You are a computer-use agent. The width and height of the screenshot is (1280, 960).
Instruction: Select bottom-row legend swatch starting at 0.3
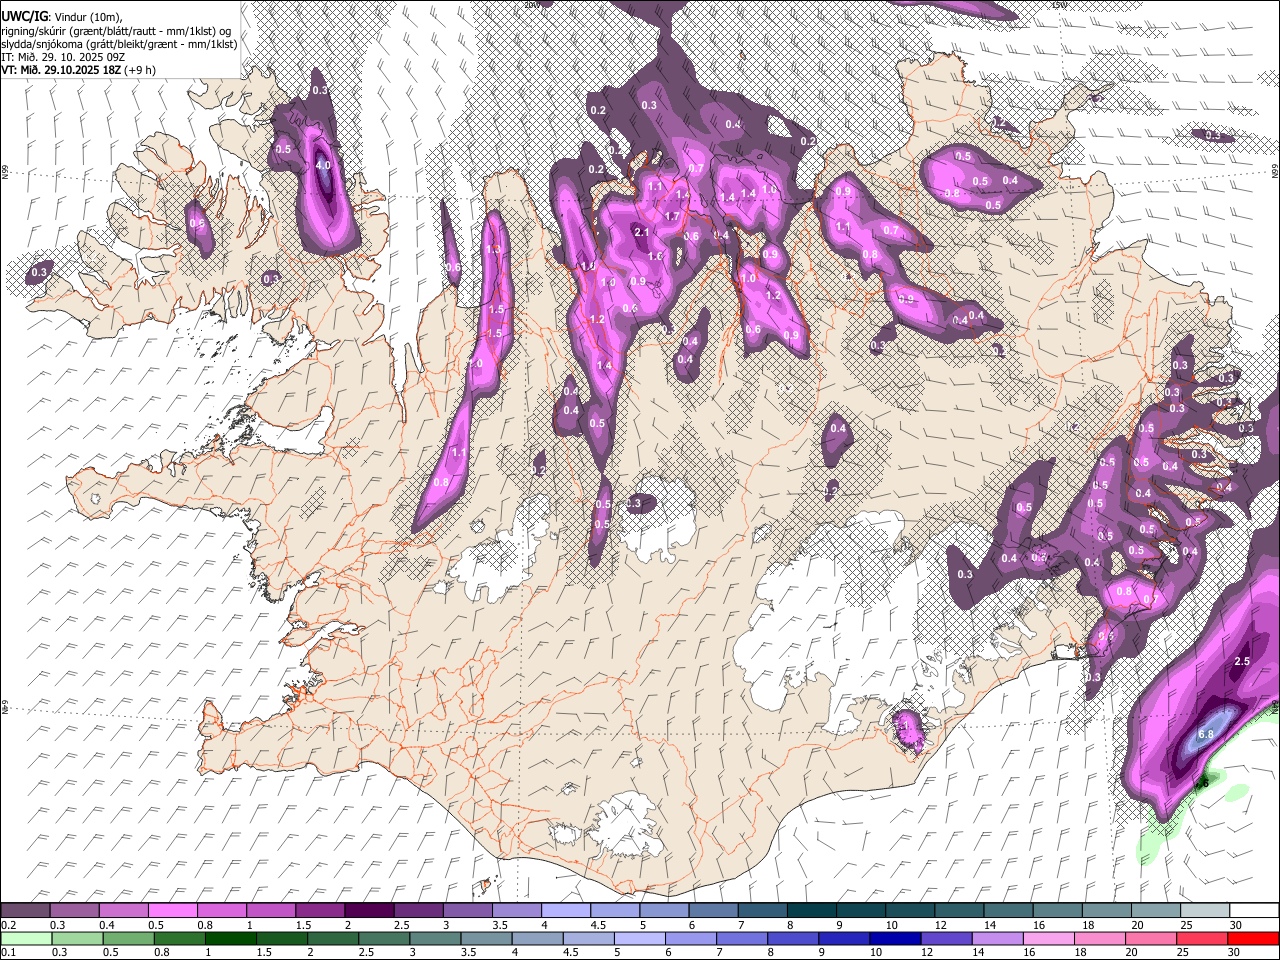tap(78, 939)
